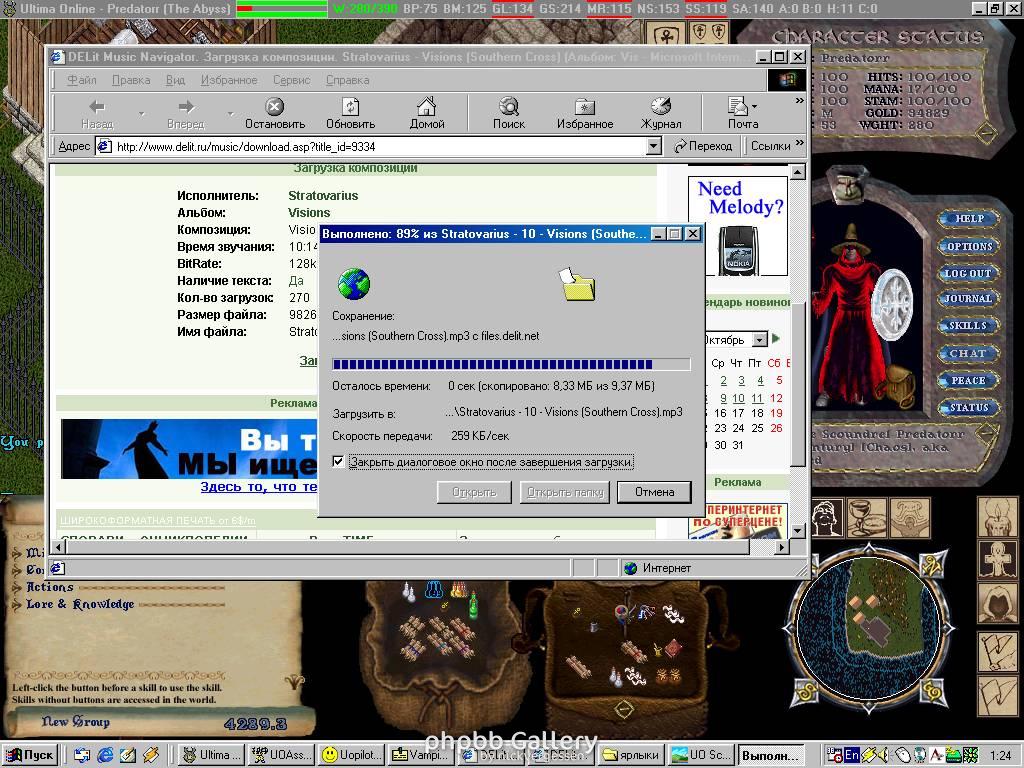Expand the address bar URL dropdown
The height and width of the screenshot is (768, 1024).
[x=653, y=146]
